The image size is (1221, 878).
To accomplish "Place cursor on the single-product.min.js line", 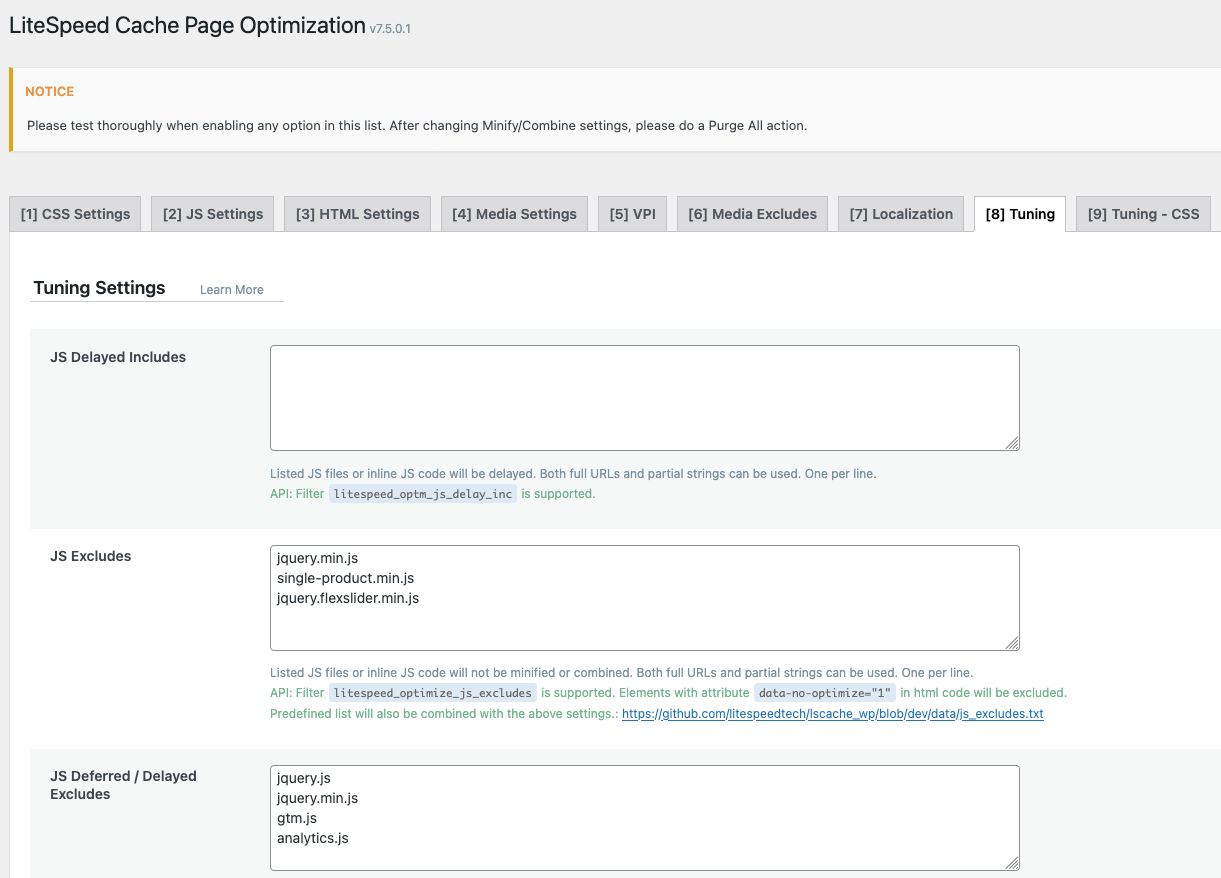I will pos(345,578).
